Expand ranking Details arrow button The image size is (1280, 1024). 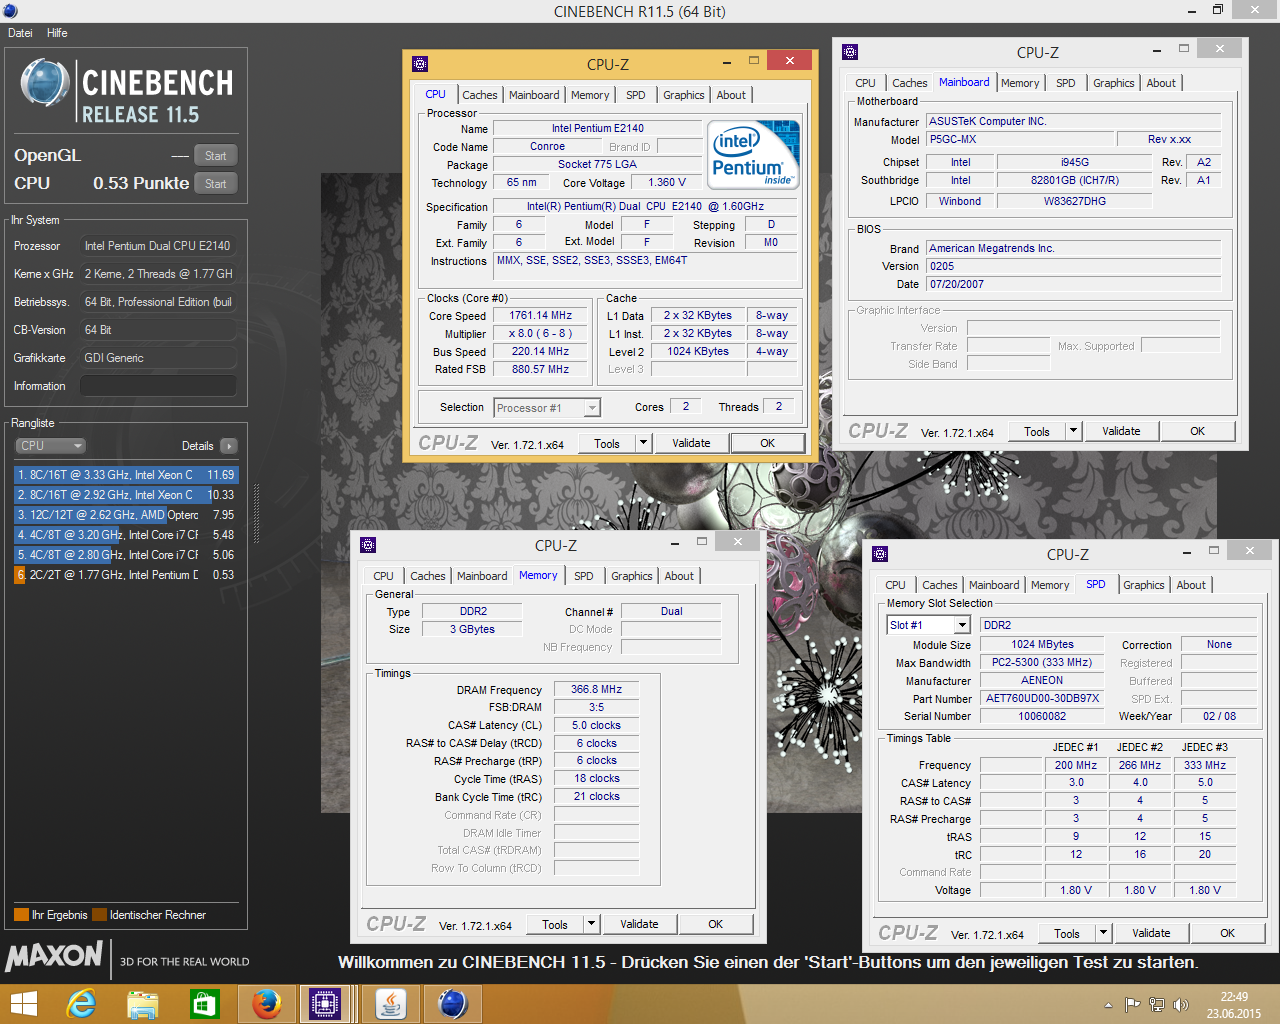pyautogui.click(x=229, y=446)
